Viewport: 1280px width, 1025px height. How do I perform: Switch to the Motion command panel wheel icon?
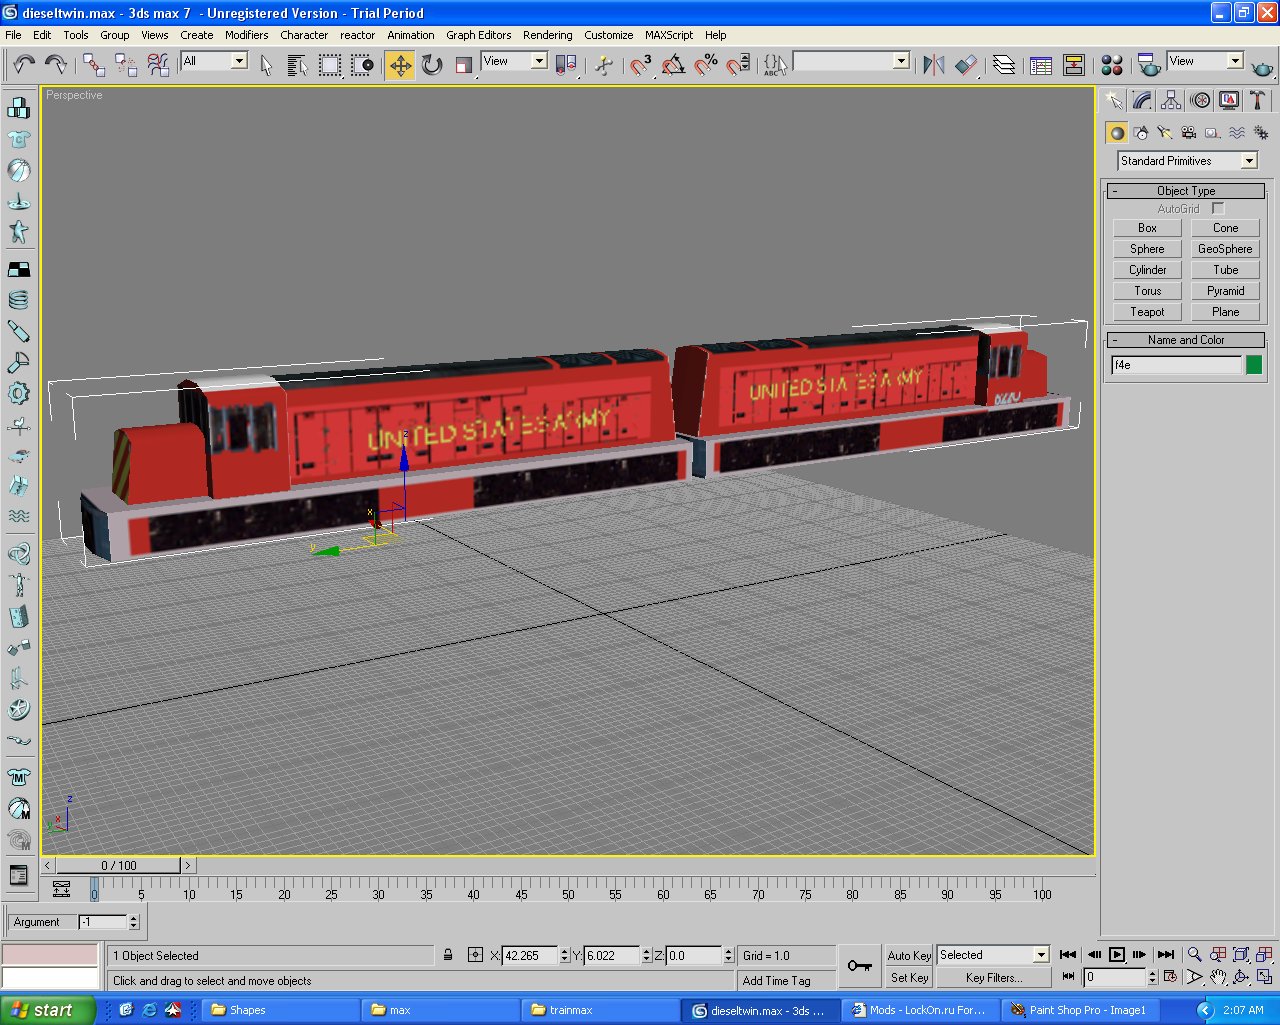tap(1200, 100)
